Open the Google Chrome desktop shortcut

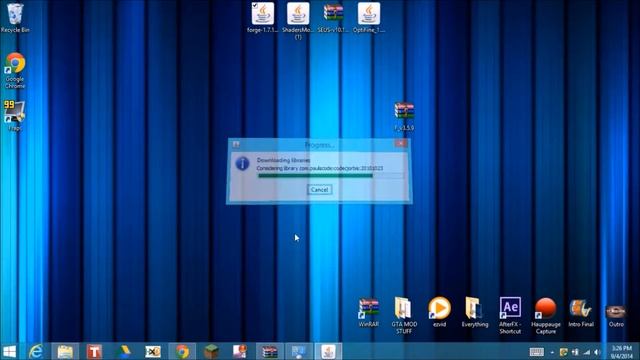(15, 71)
